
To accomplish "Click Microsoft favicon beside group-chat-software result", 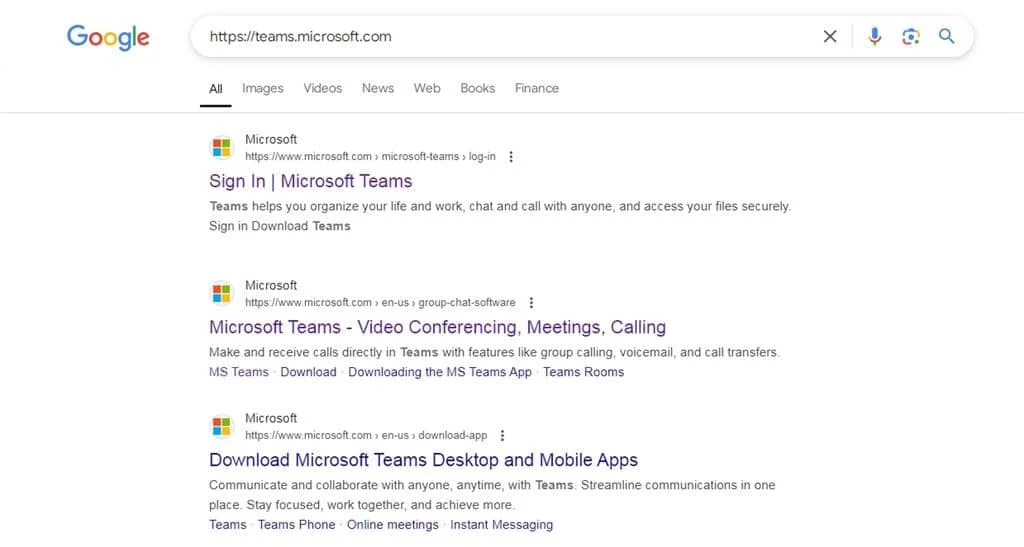I will (x=221, y=294).
